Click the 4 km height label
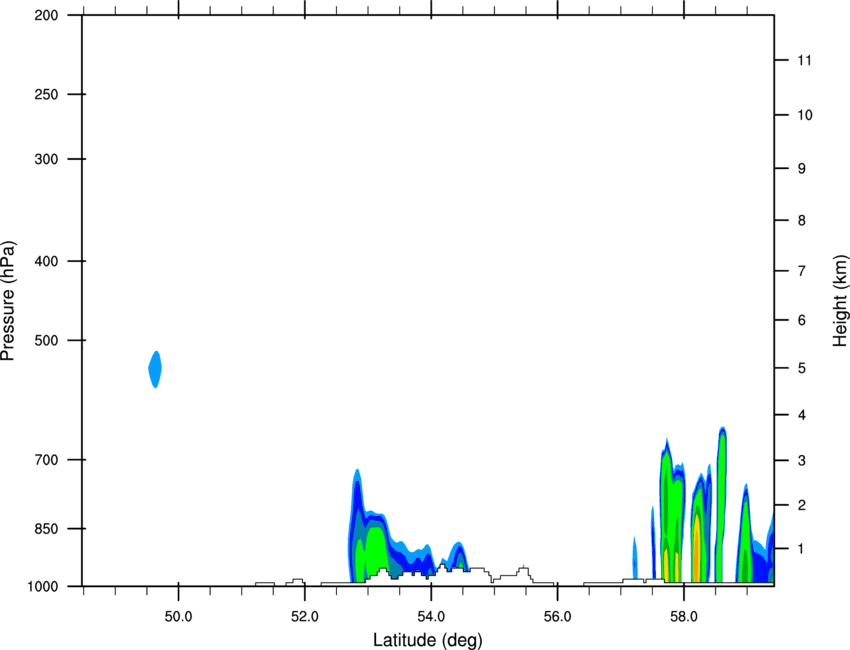This screenshot has height=650, width=850. tap(802, 415)
